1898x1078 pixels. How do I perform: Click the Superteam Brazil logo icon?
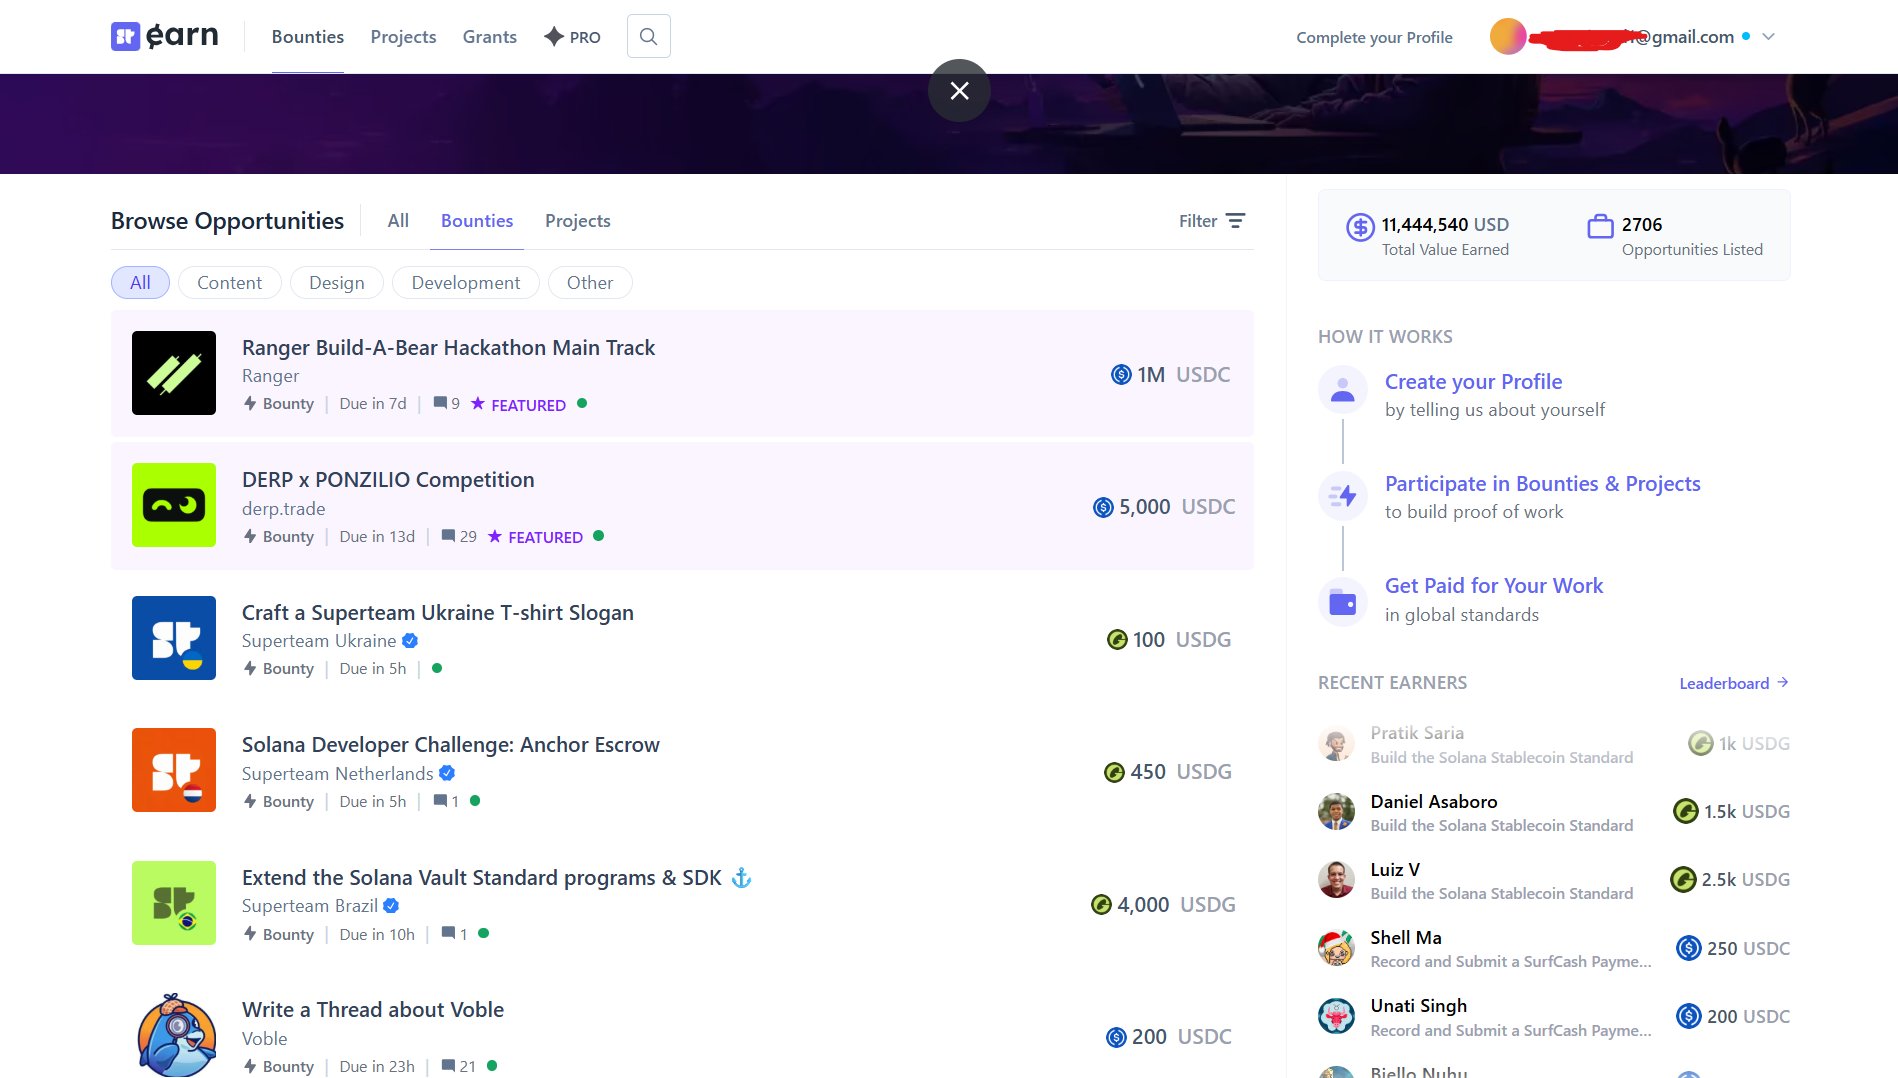174,903
